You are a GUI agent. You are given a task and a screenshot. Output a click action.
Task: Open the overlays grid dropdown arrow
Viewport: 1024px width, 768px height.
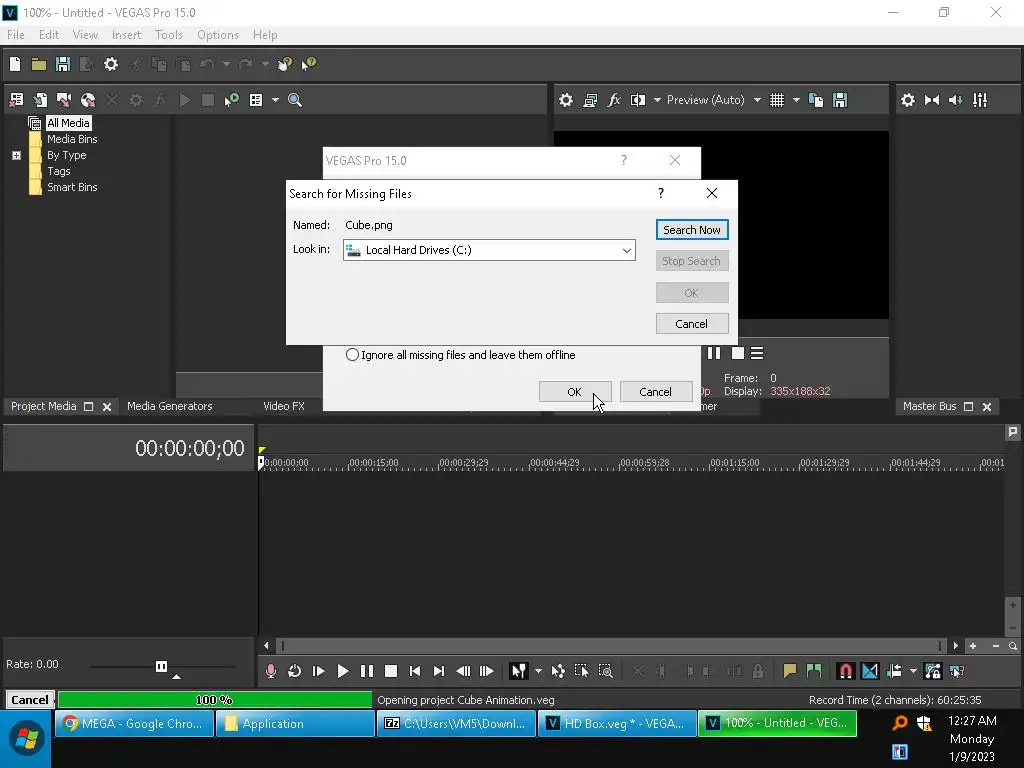click(x=796, y=100)
